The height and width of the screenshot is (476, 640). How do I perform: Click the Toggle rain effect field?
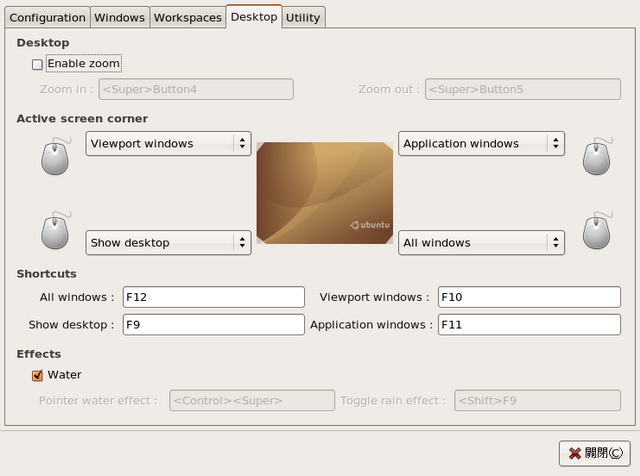[538, 400]
